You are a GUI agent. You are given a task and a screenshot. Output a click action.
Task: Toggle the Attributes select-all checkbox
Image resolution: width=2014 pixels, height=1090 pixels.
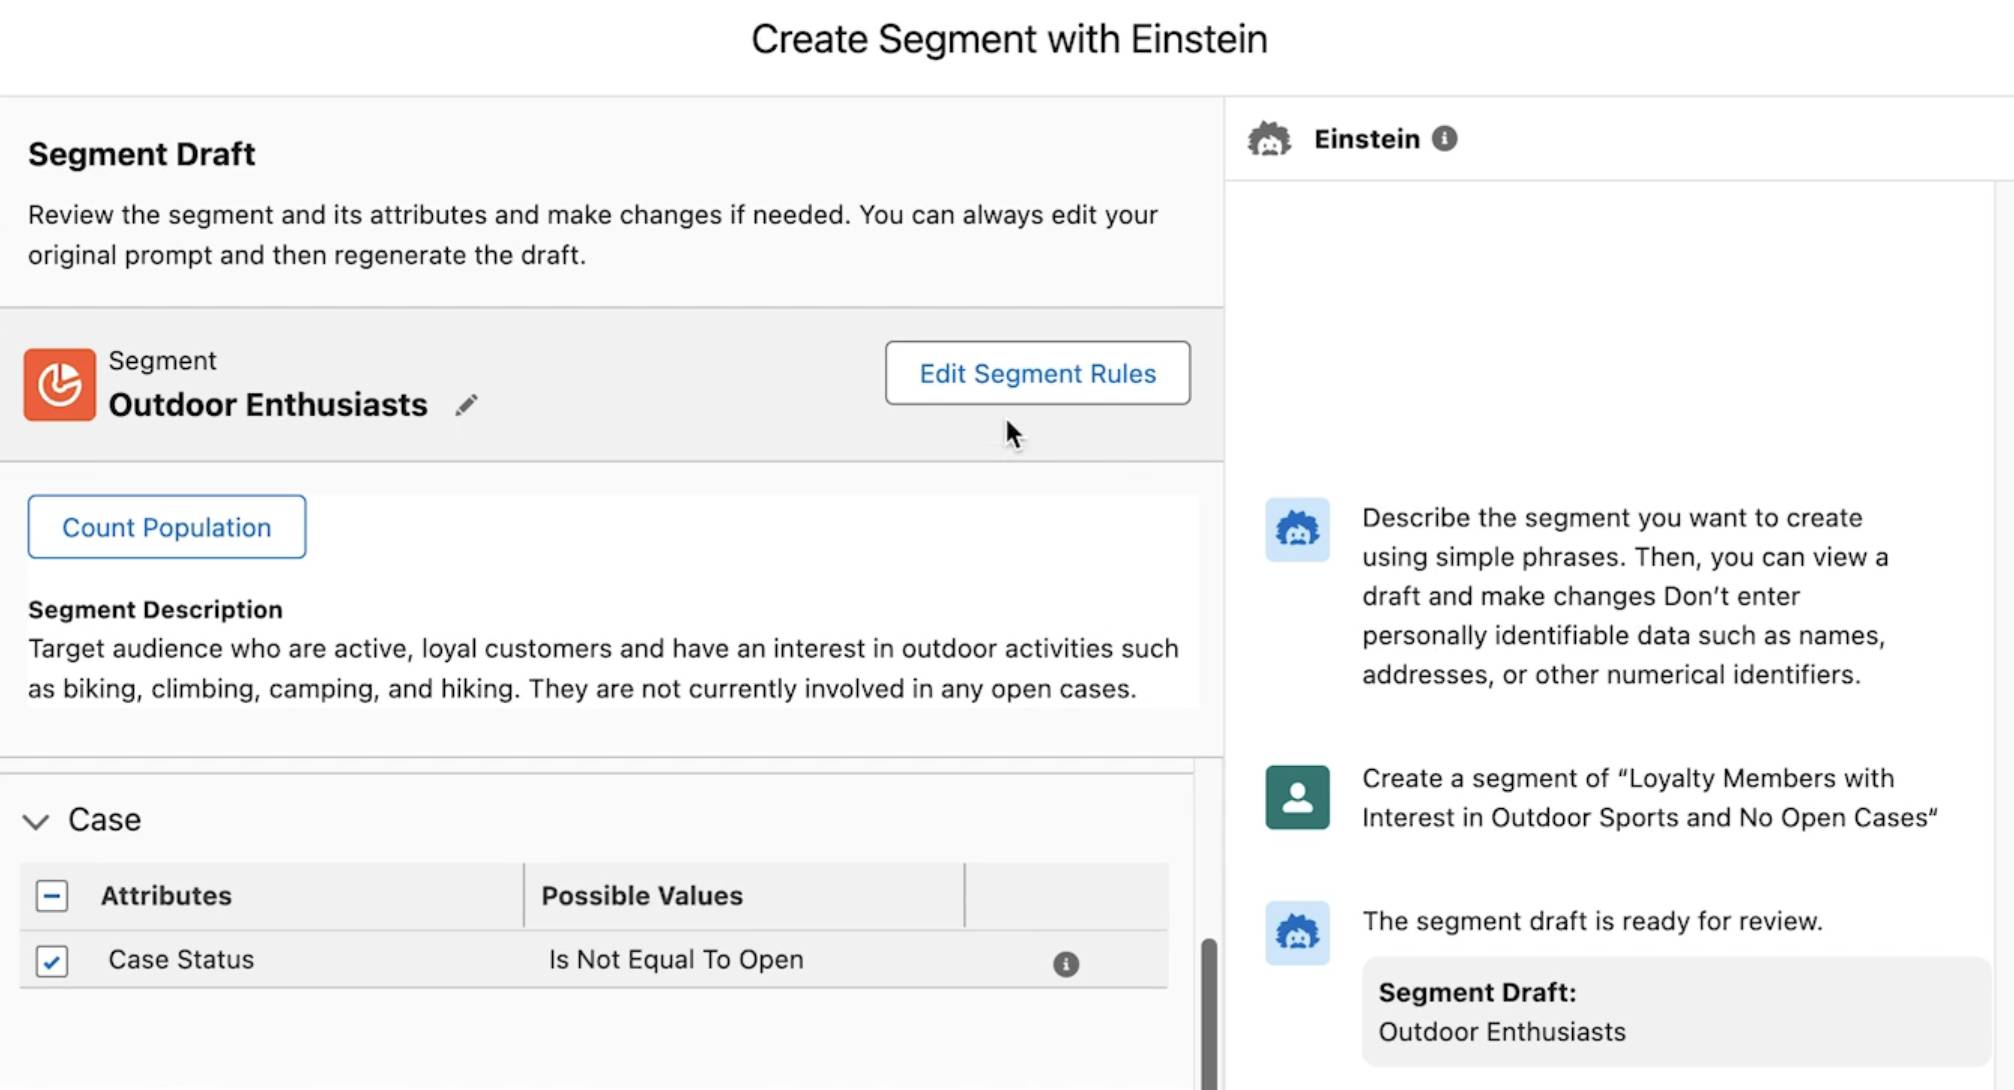click(52, 895)
